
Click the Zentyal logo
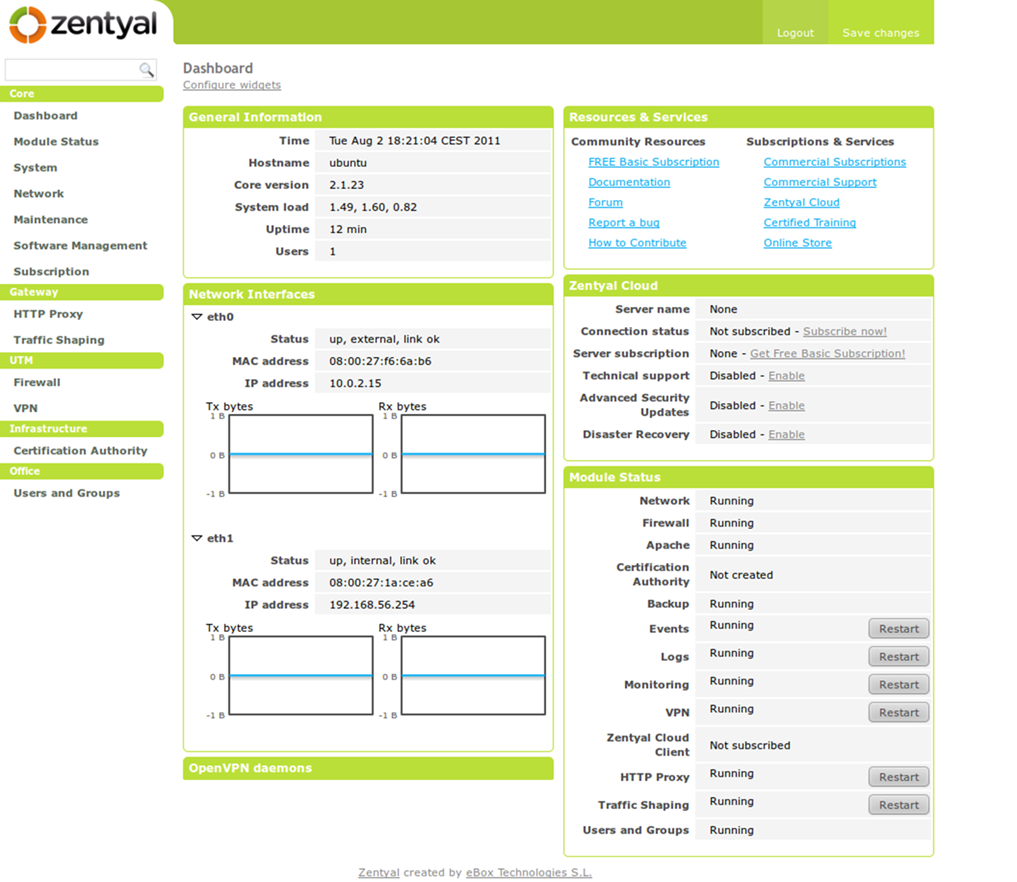(x=83, y=25)
